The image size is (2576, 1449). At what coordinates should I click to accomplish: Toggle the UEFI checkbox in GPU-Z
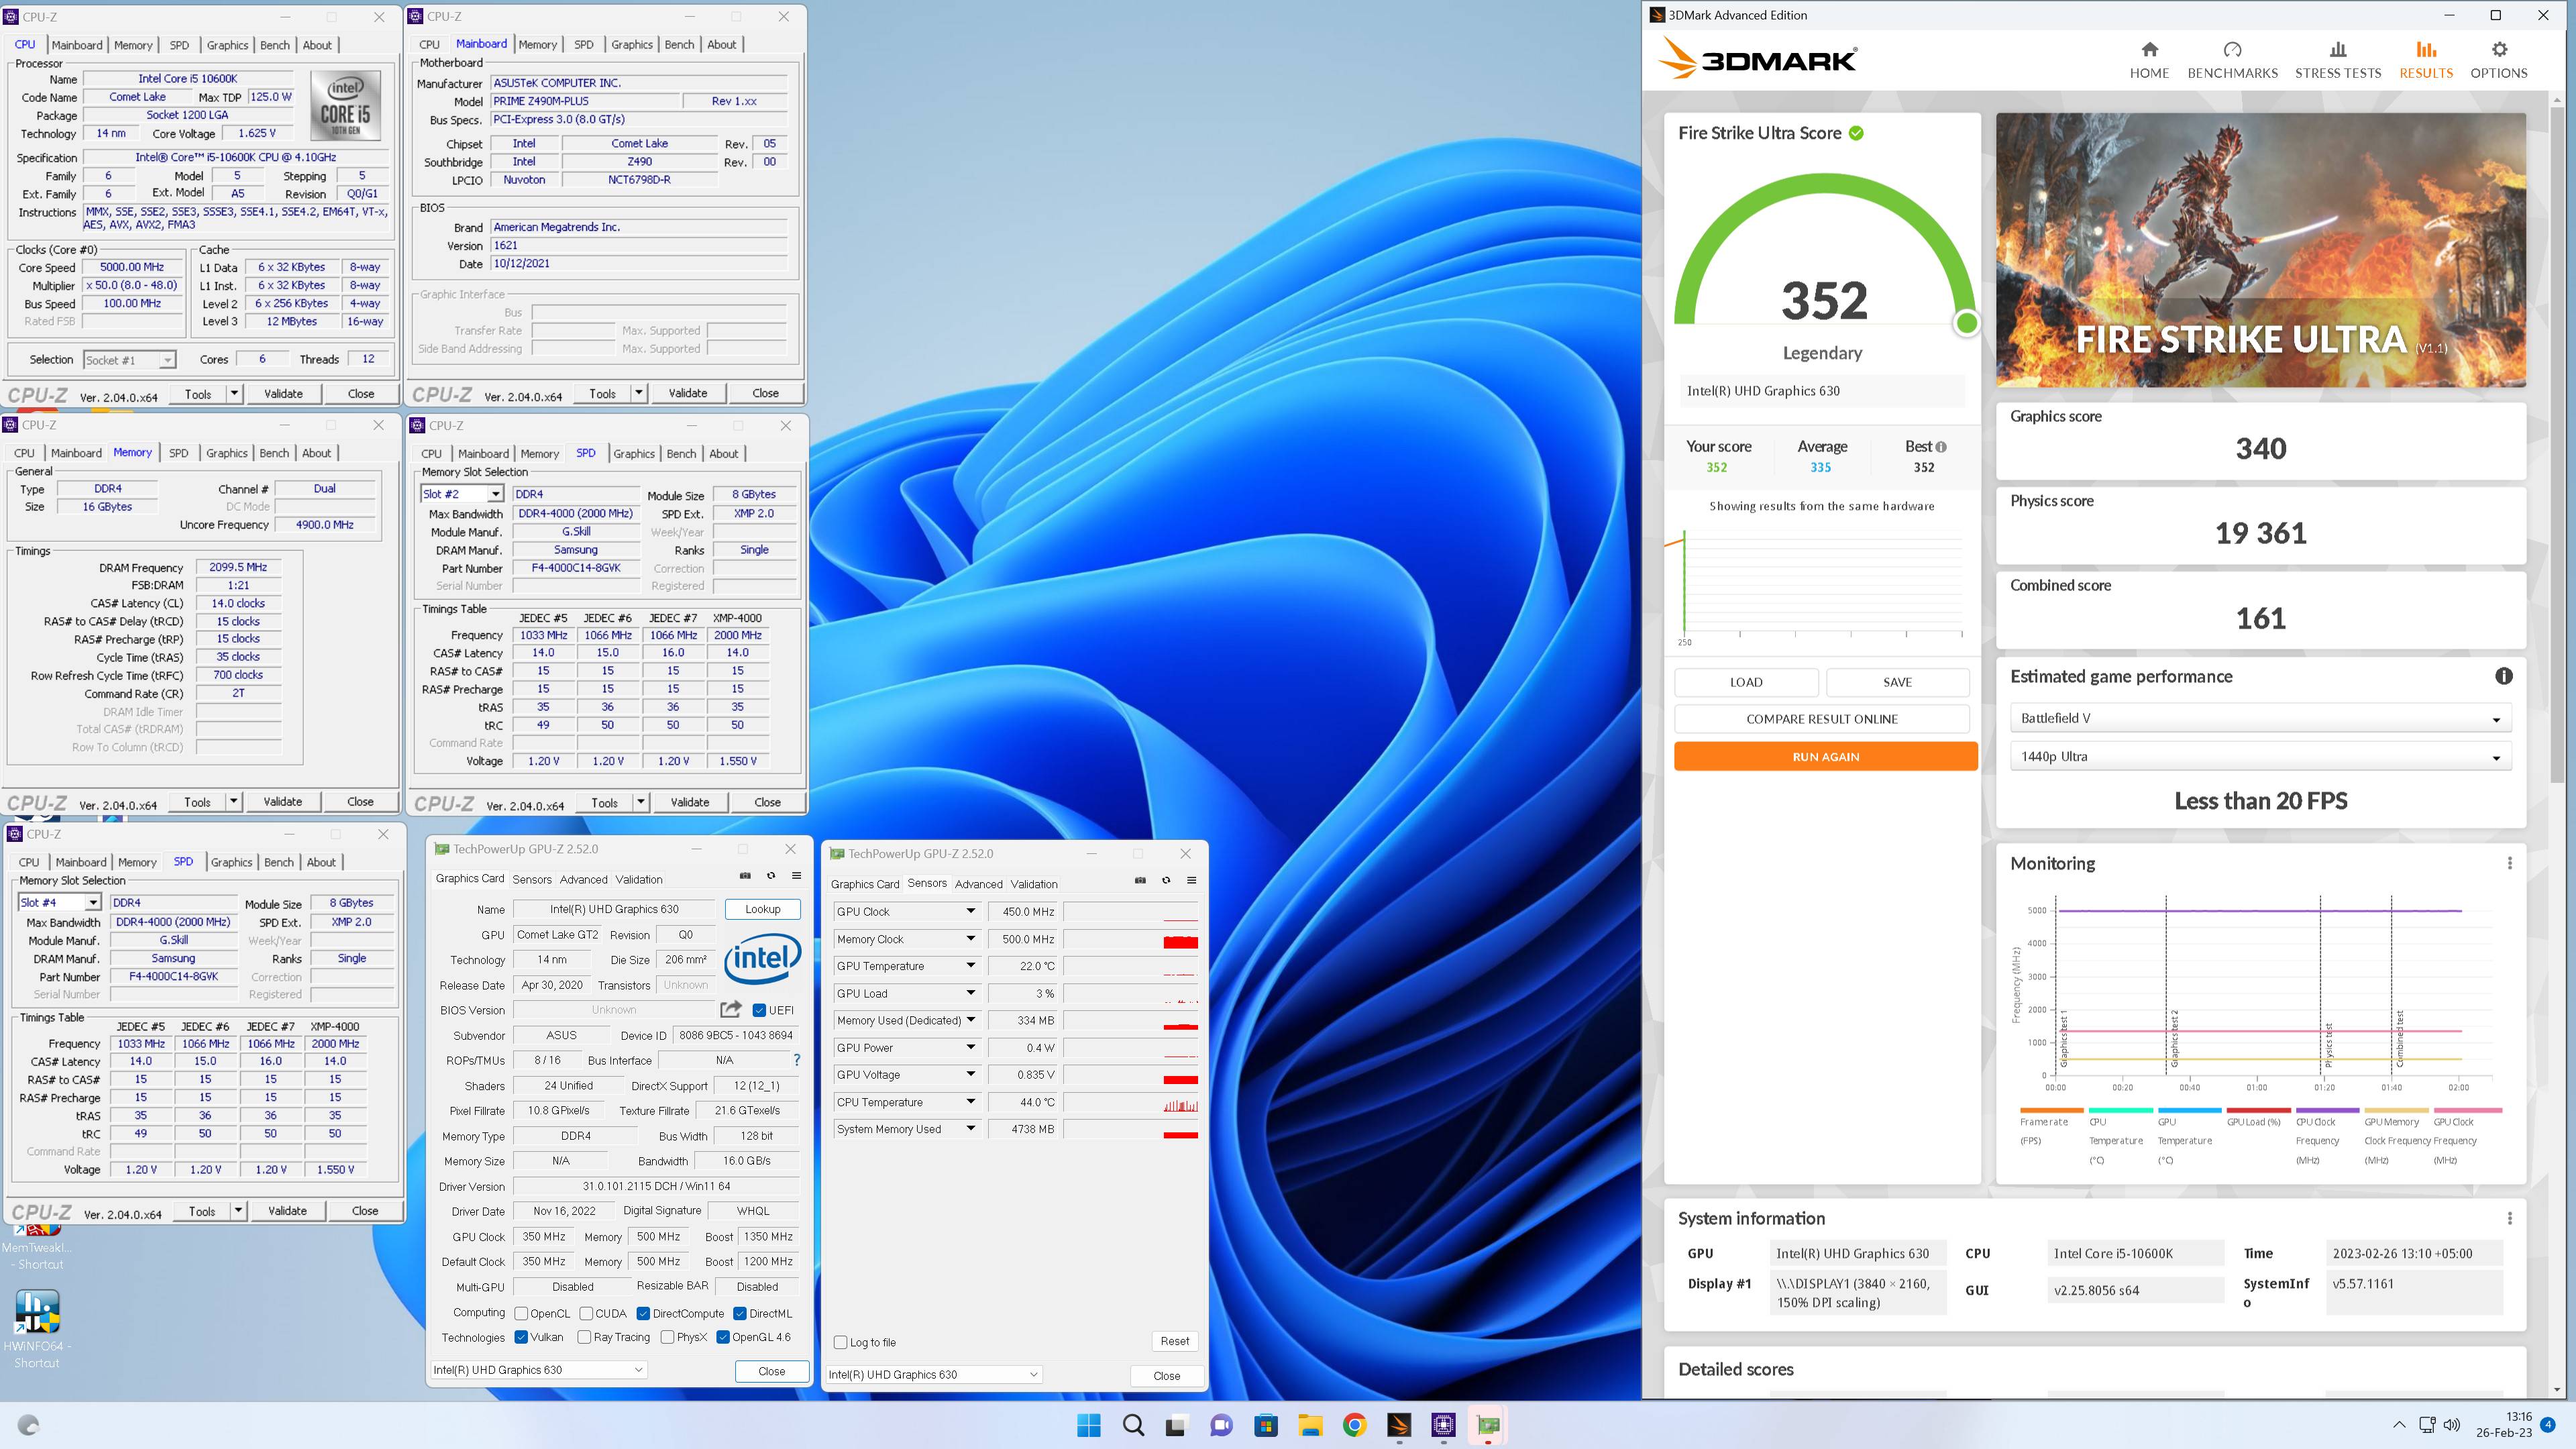[x=759, y=1010]
